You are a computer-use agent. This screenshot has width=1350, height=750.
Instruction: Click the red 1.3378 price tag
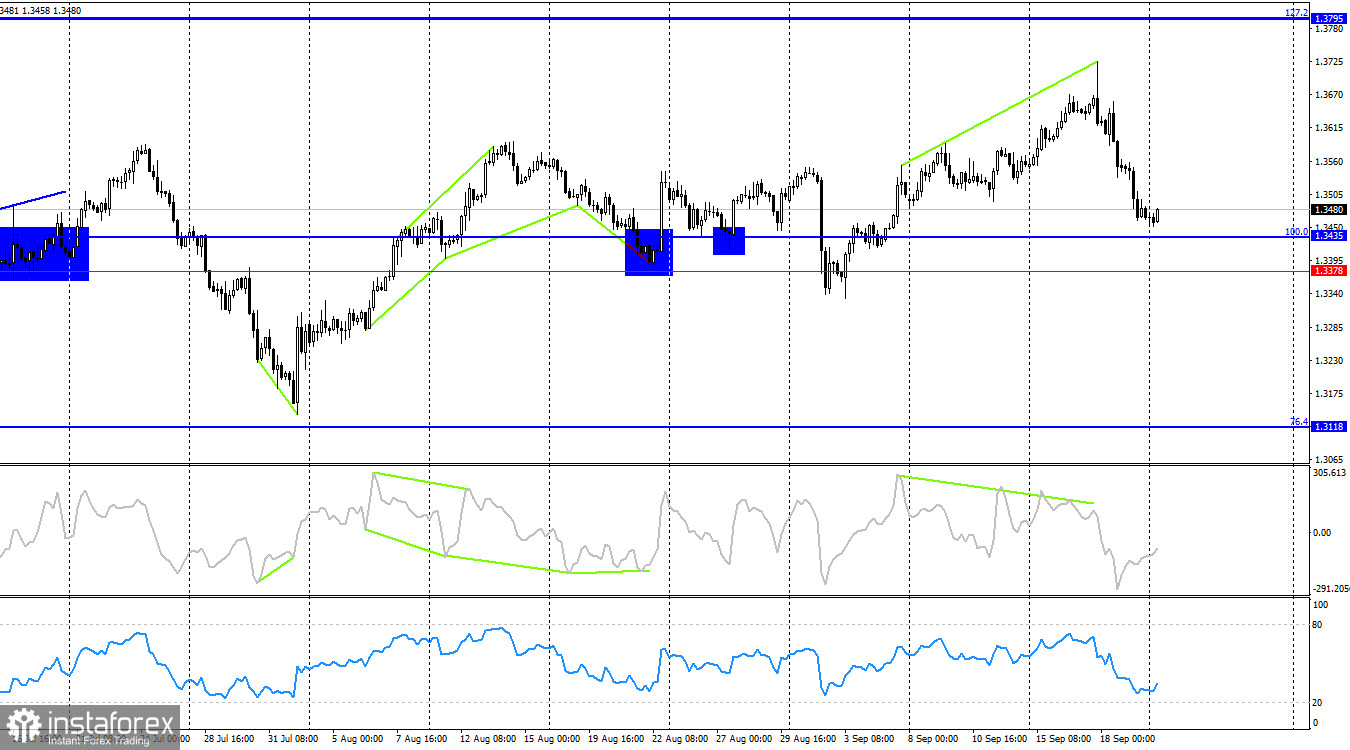point(1329,270)
